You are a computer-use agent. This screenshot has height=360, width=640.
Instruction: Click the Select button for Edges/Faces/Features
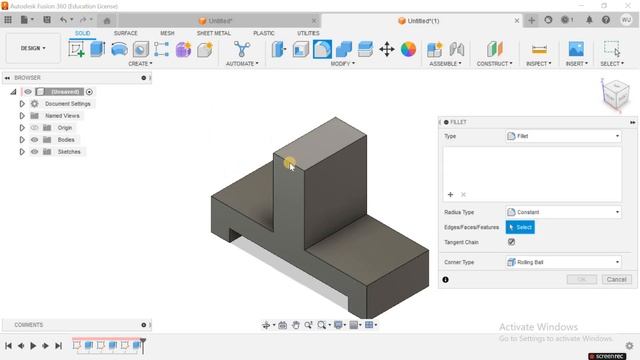520,227
